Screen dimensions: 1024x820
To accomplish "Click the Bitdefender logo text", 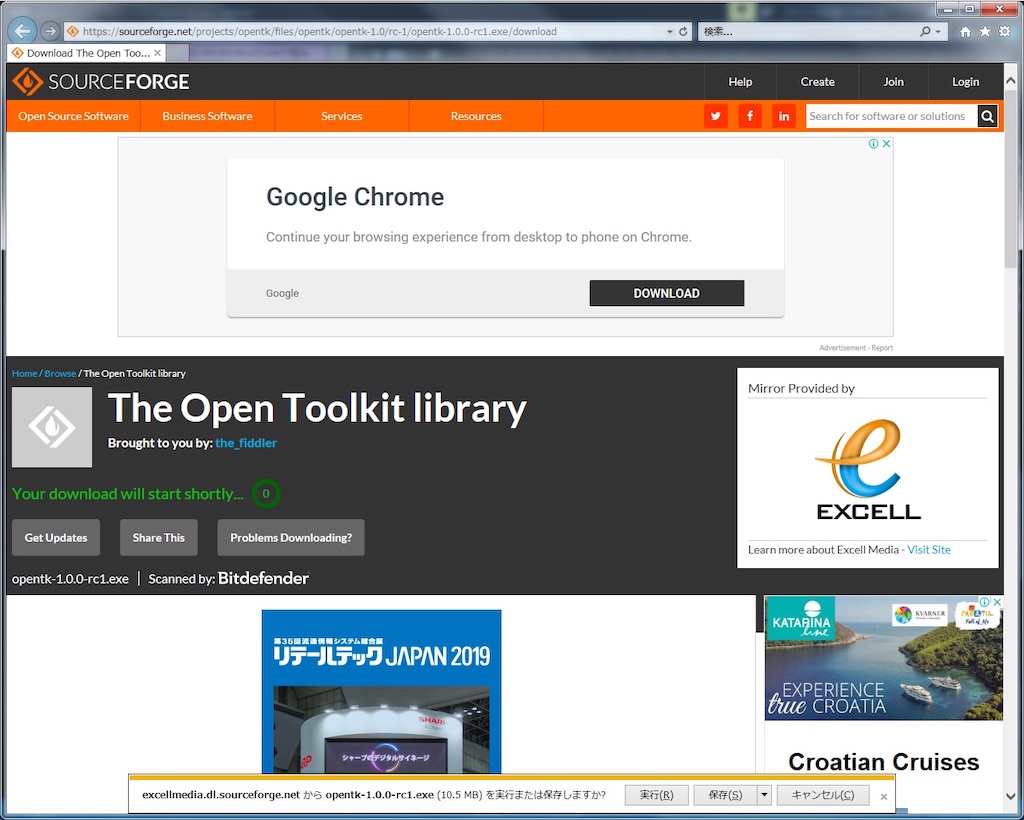I will coord(263,578).
